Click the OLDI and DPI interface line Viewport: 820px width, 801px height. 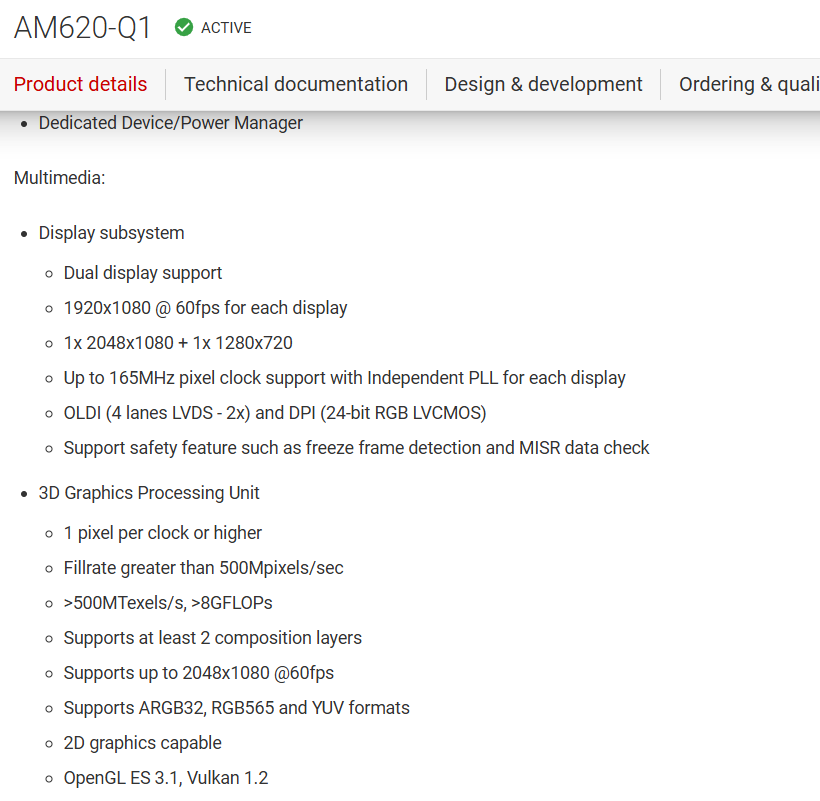(275, 413)
